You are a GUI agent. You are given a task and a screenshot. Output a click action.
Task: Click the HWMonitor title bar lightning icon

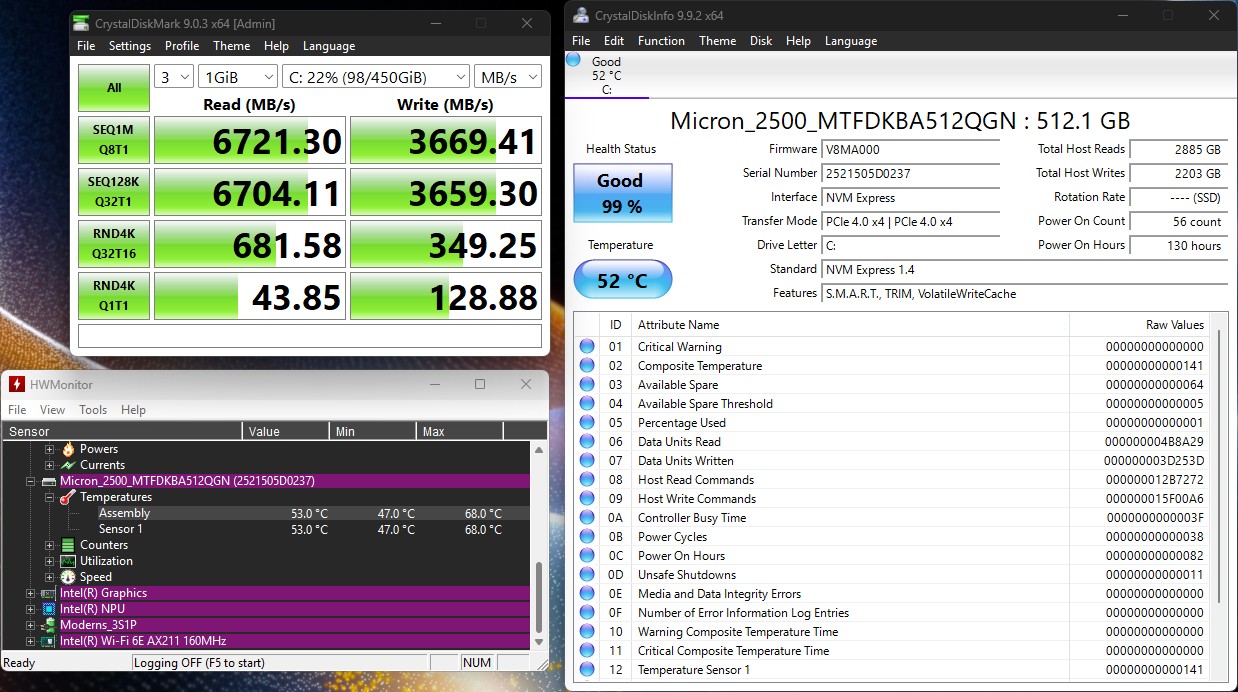pos(17,385)
